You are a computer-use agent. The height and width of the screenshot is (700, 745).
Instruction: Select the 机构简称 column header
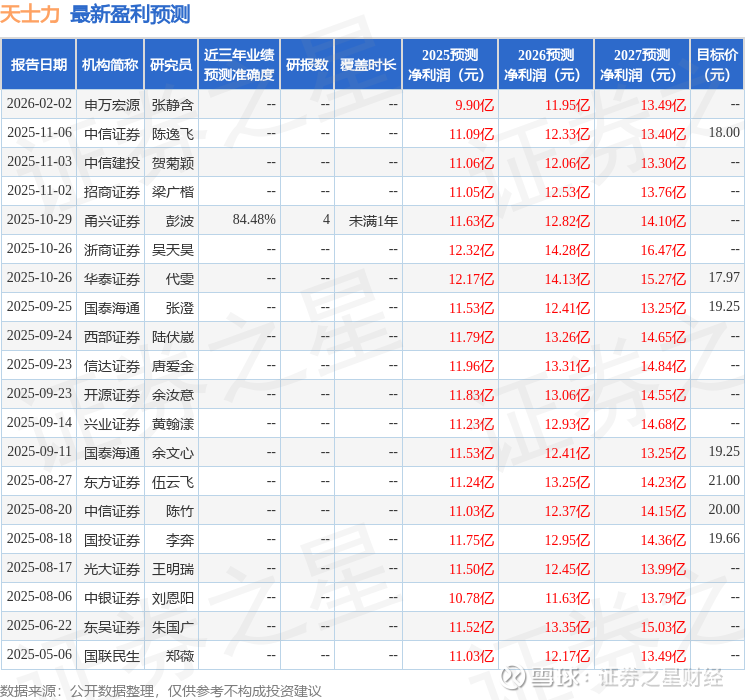(110, 65)
